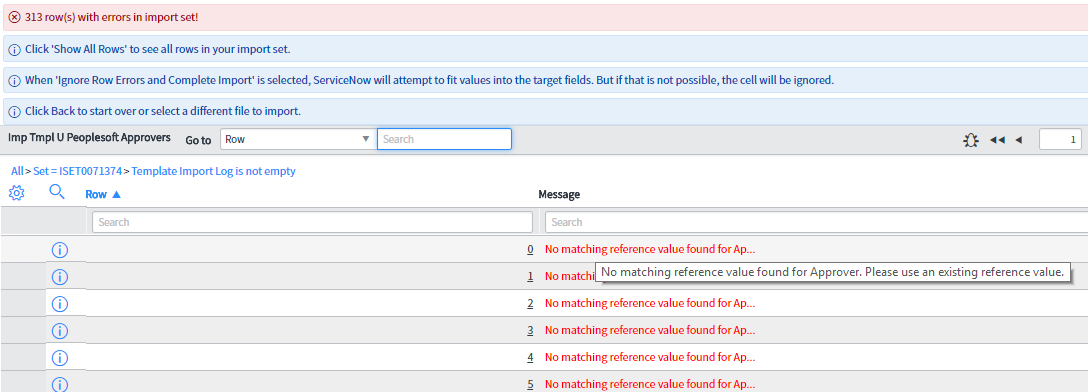Click row 2 error message text
The image size is (1088, 392).
tap(650, 304)
